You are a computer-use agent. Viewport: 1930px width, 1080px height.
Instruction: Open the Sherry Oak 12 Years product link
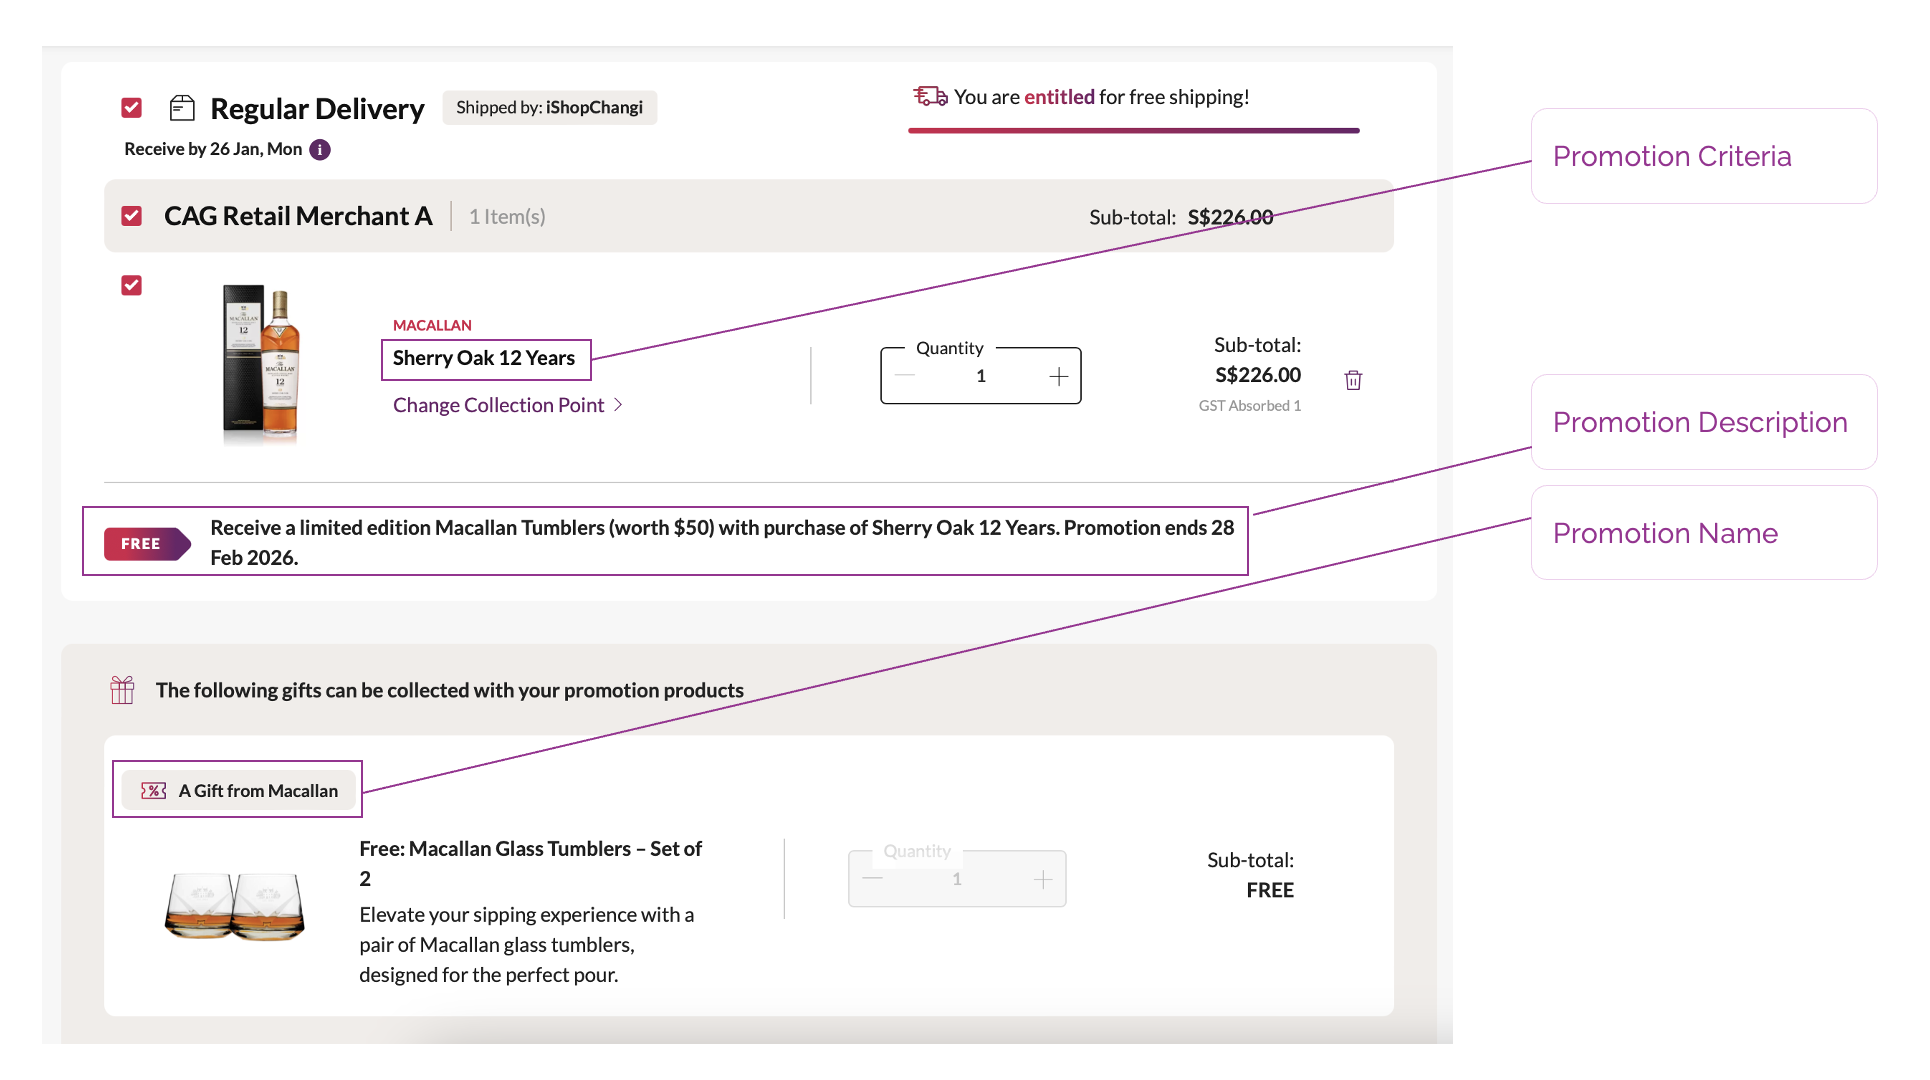(x=484, y=358)
